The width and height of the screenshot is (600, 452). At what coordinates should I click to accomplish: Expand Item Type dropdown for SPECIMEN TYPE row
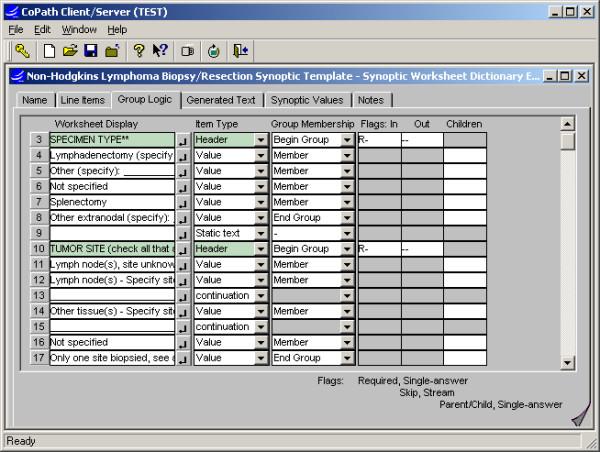[x=261, y=141]
